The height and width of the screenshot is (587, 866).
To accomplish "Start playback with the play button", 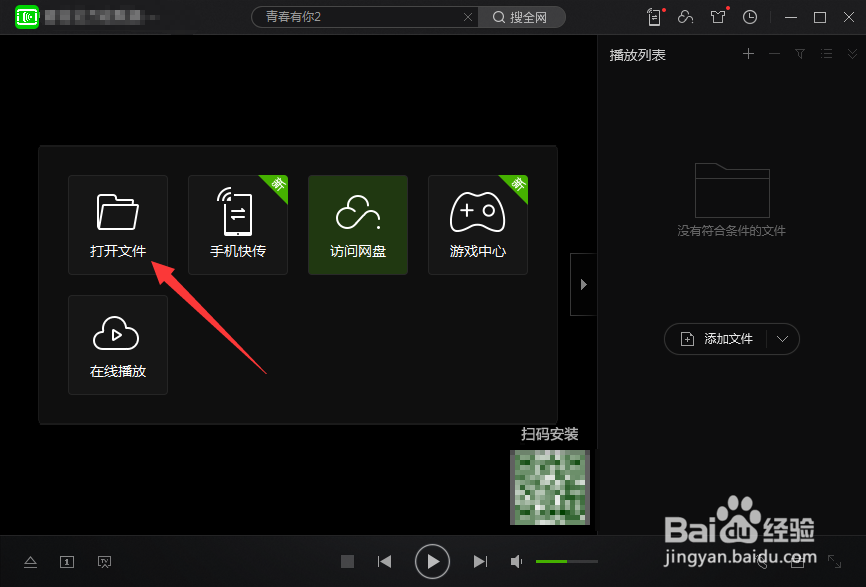I will 432,562.
